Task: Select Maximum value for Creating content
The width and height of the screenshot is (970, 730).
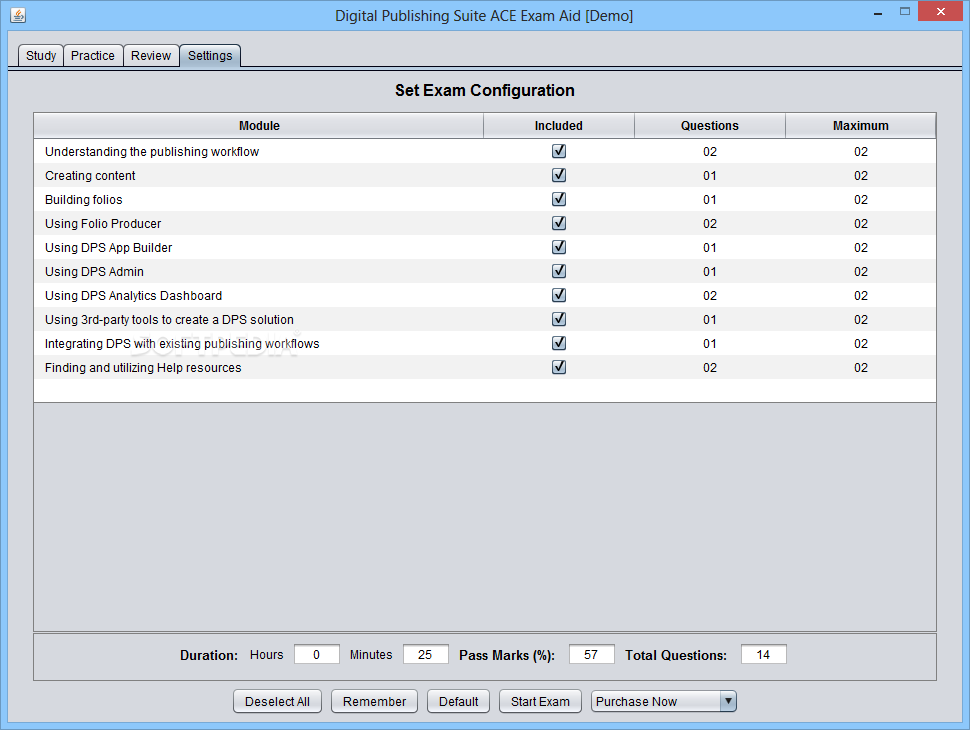Action: tap(861, 176)
